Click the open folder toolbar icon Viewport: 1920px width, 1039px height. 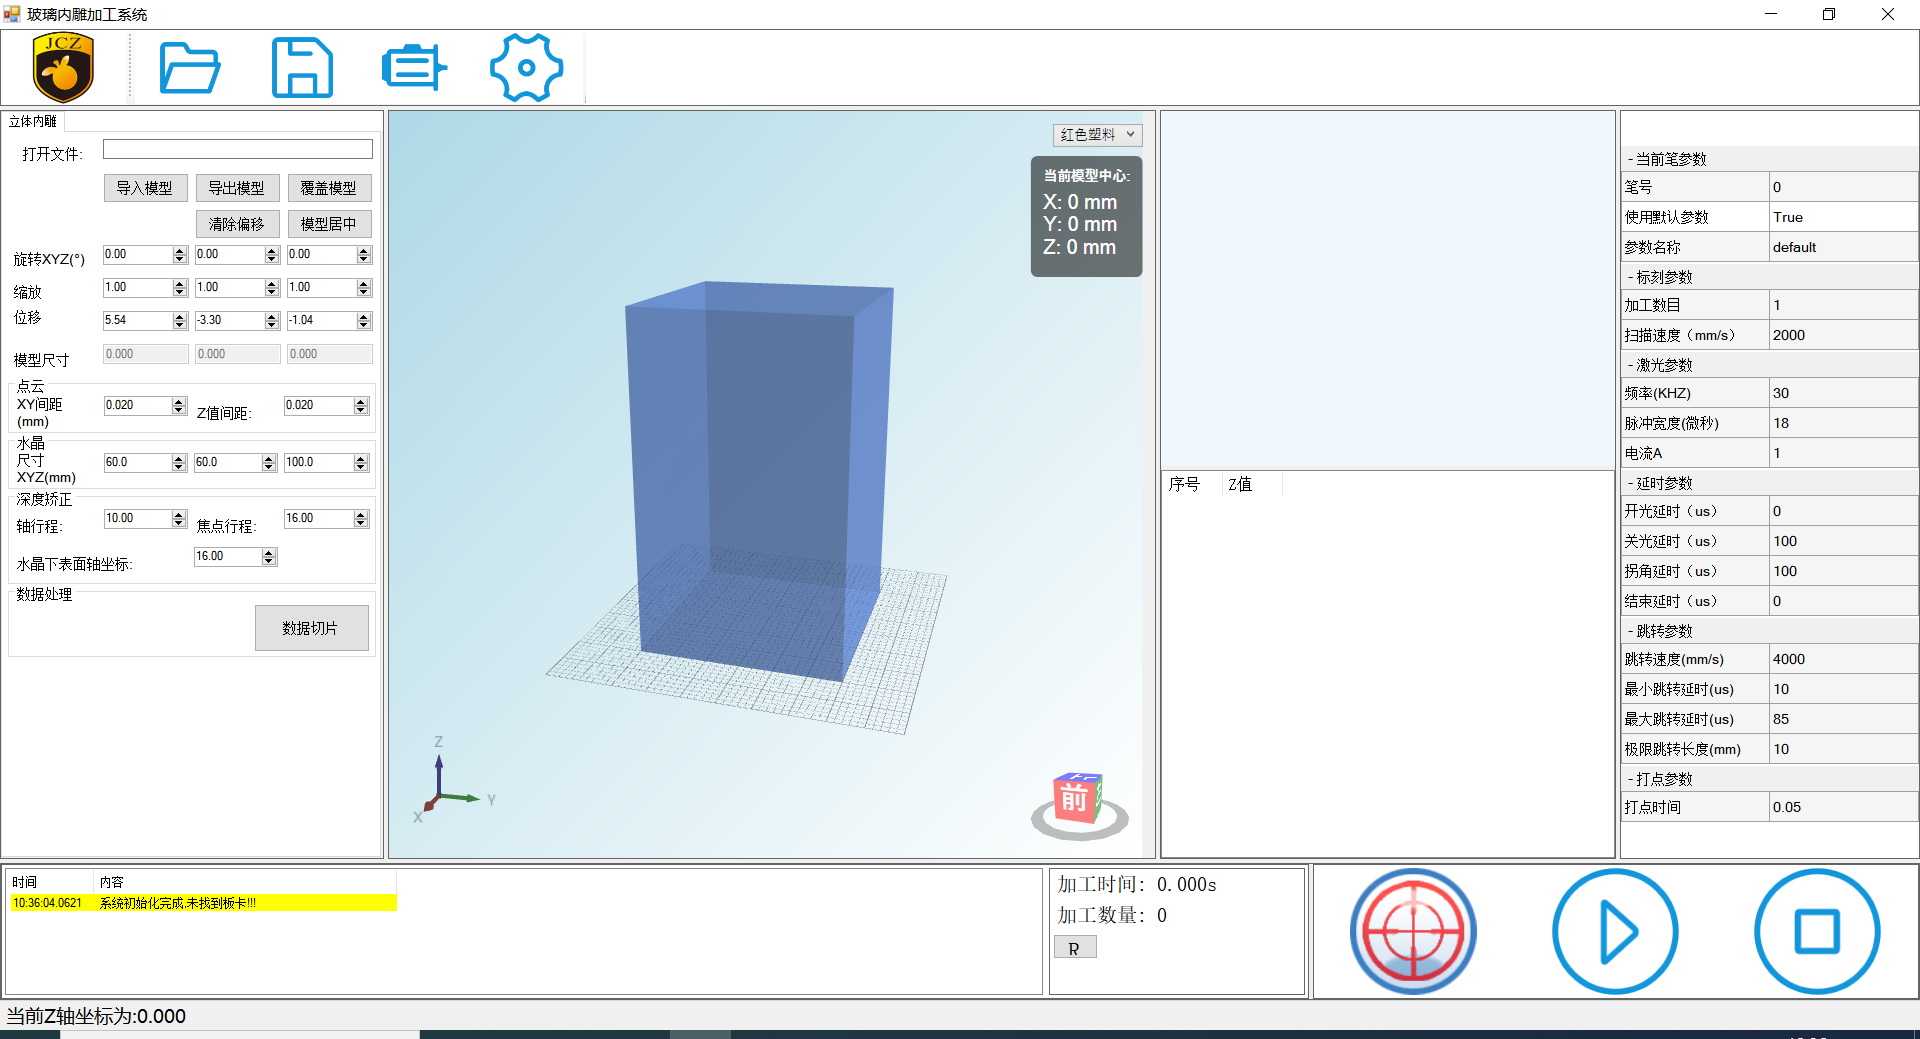[189, 68]
